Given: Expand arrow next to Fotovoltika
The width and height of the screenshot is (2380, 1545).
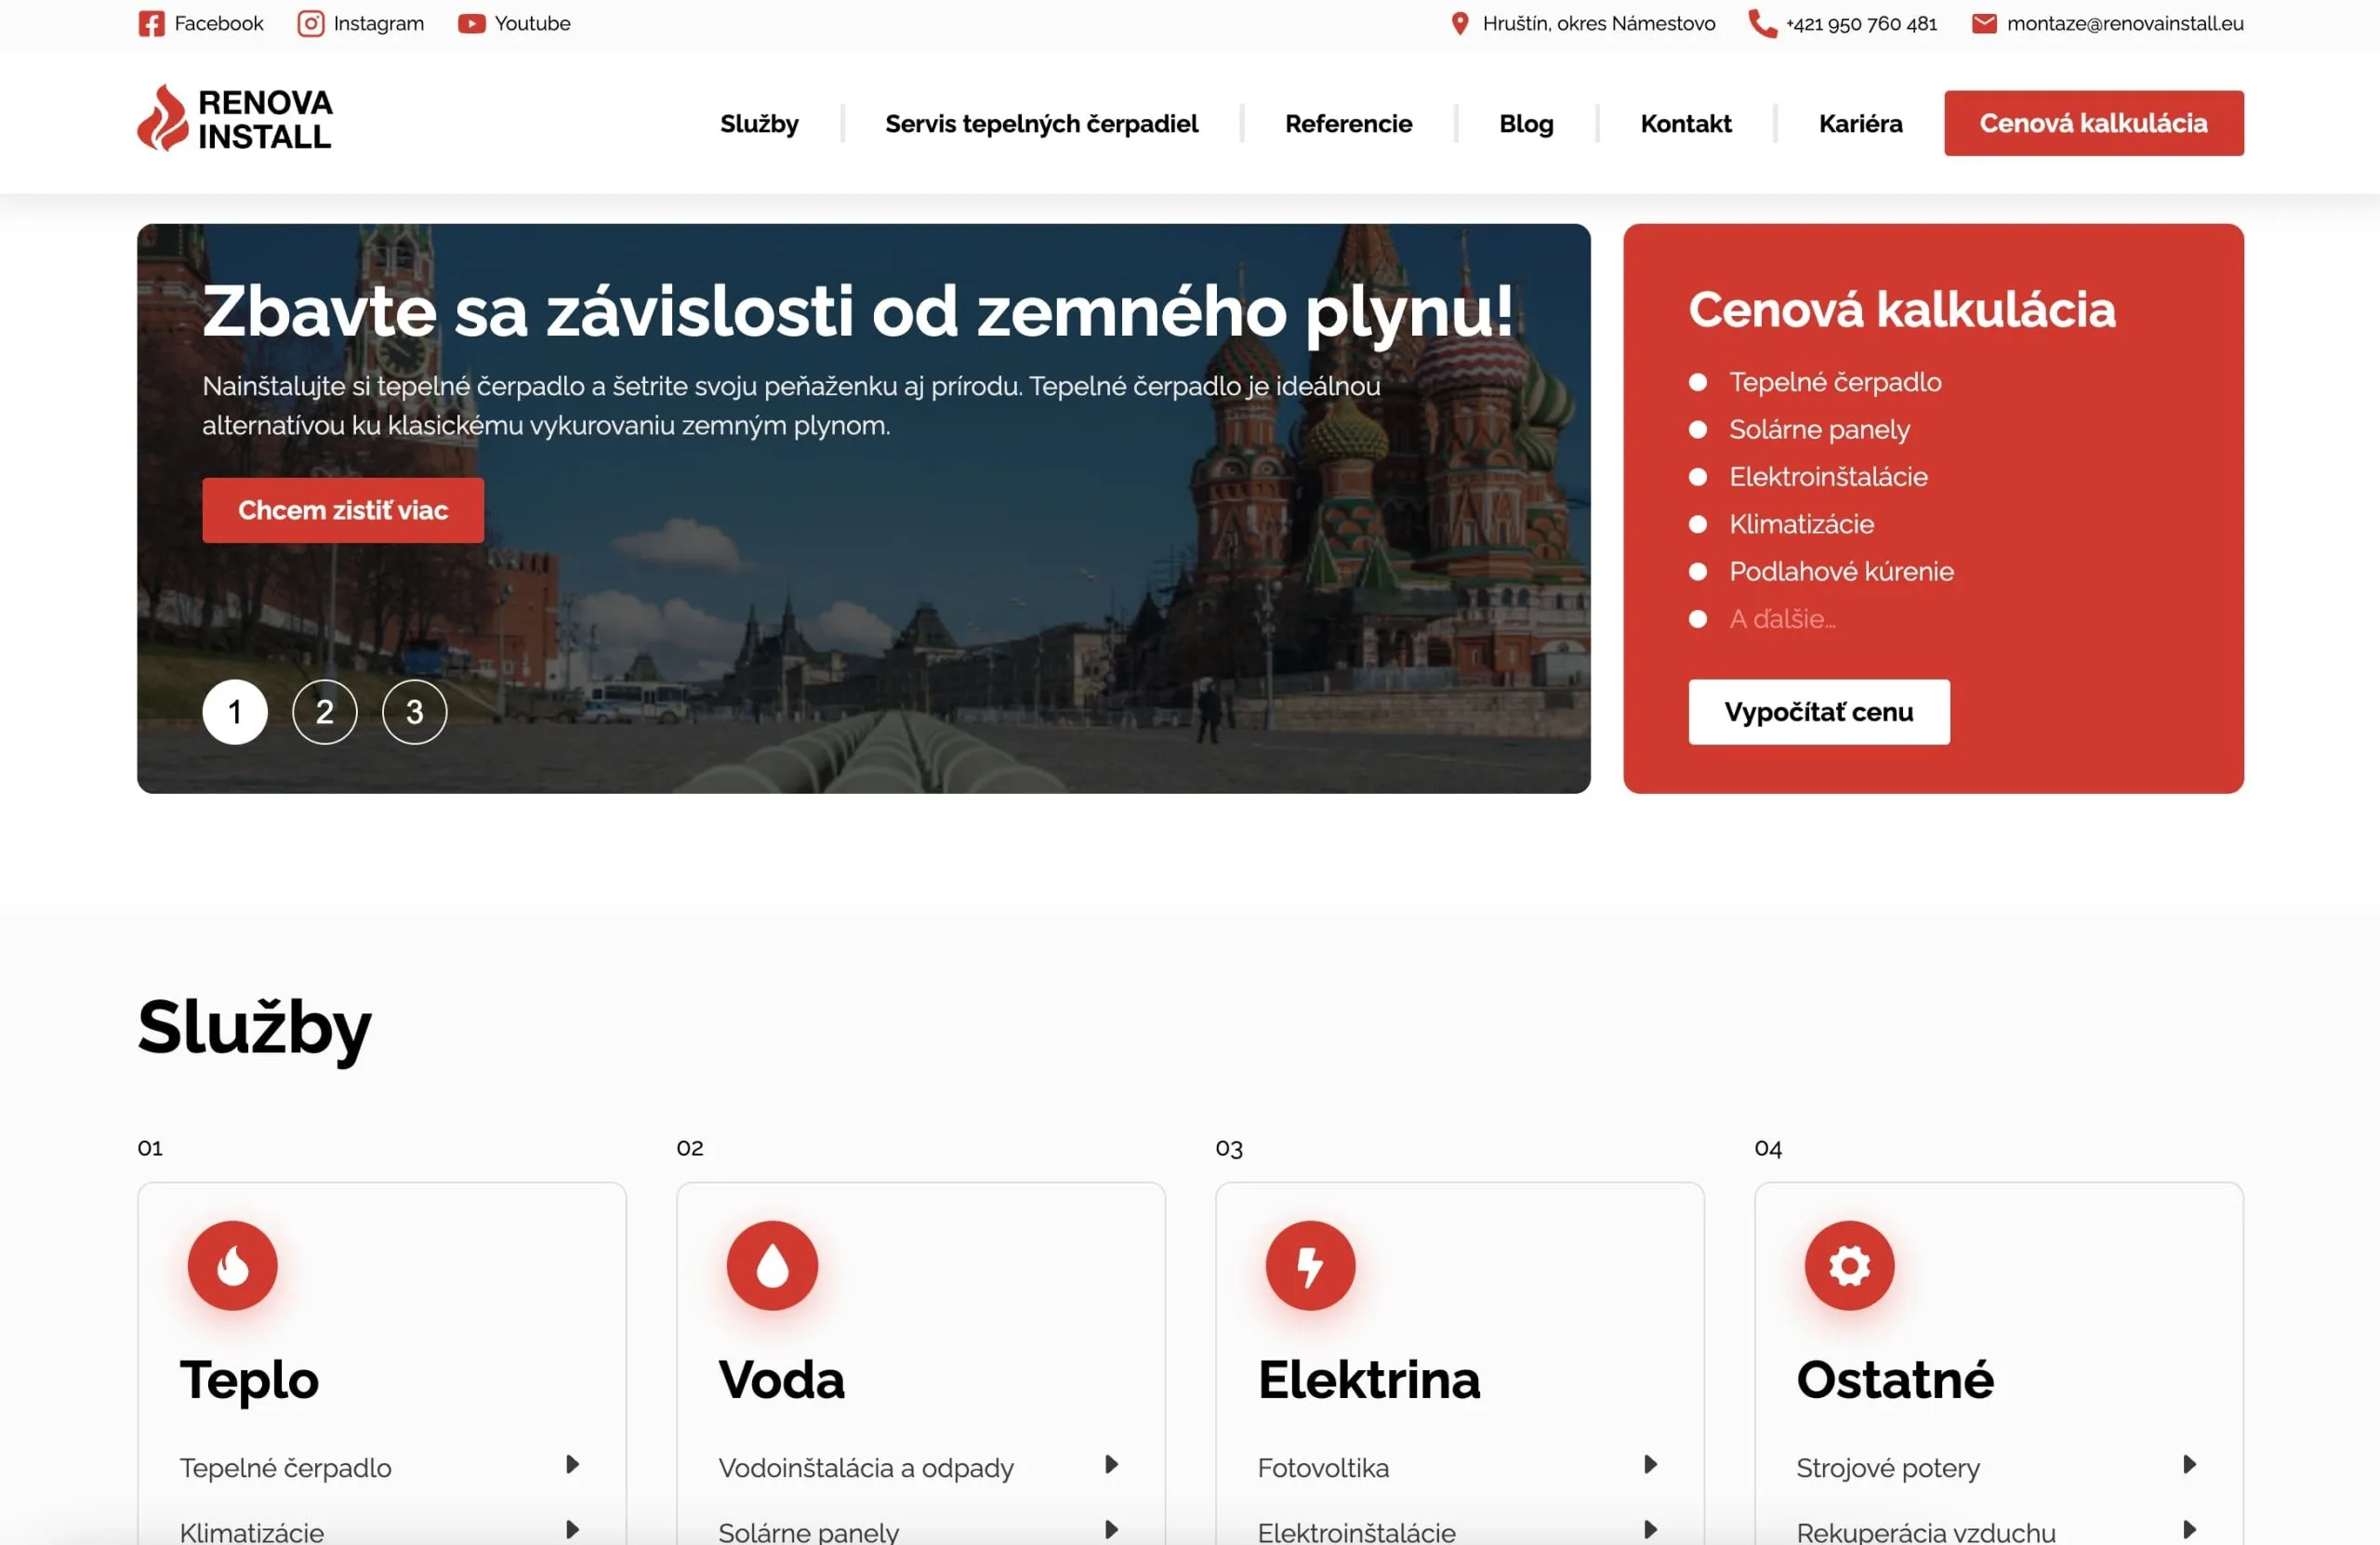Looking at the screenshot, I should [1651, 1465].
